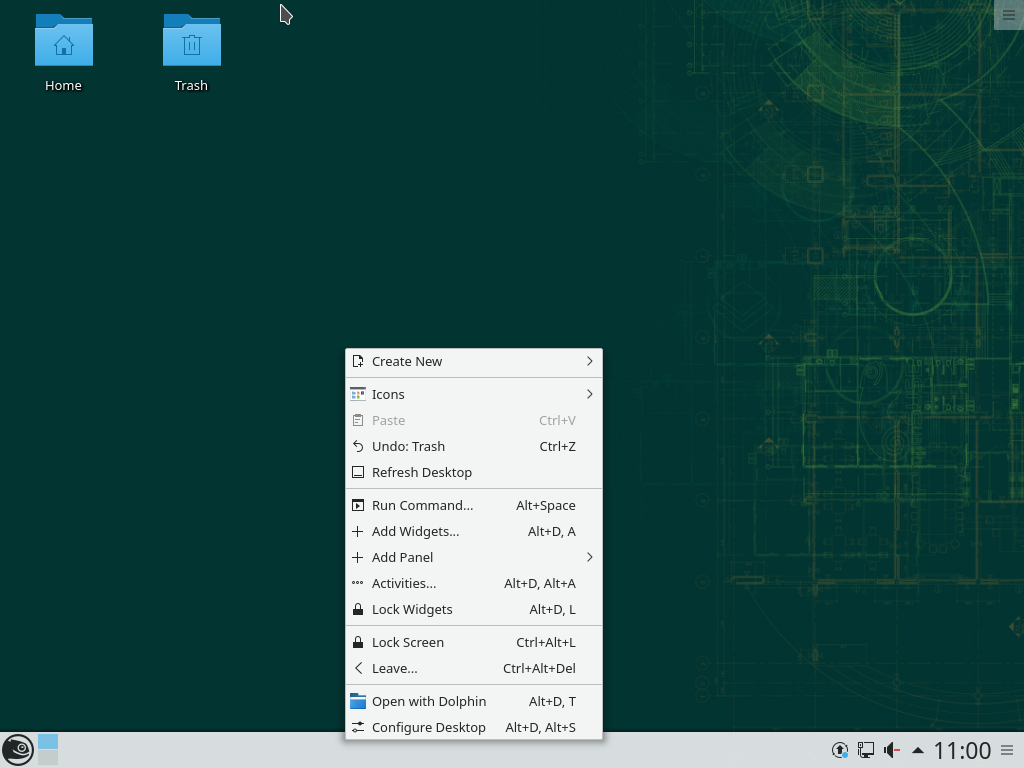Viewport: 1024px width, 768px height.
Task: Show hidden system tray icons arrow
Action: [917, 750]
